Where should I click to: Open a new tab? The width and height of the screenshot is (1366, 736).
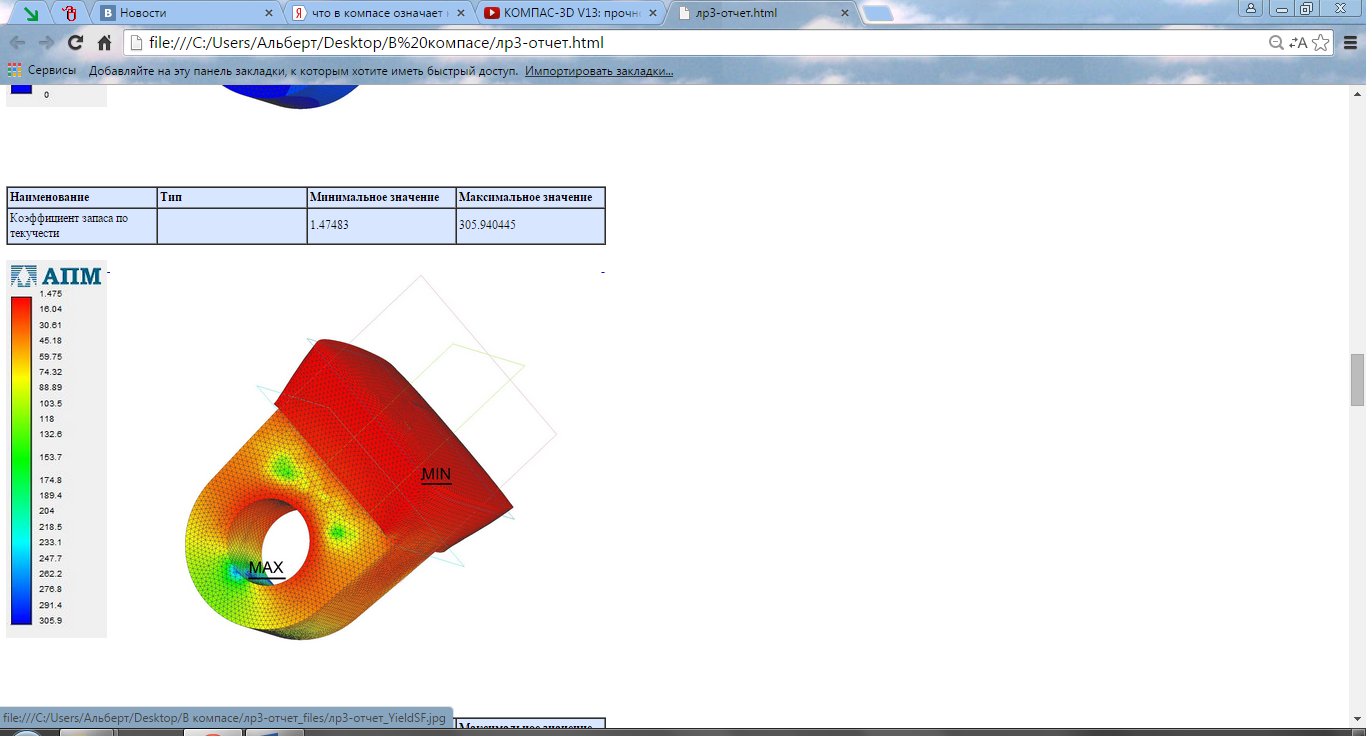tap(877, 14)
